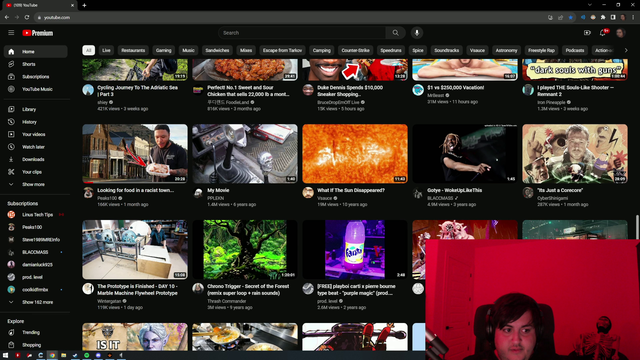Open Shorts in the sidebar
Screen dimensions: 640x360
(36, 64)
